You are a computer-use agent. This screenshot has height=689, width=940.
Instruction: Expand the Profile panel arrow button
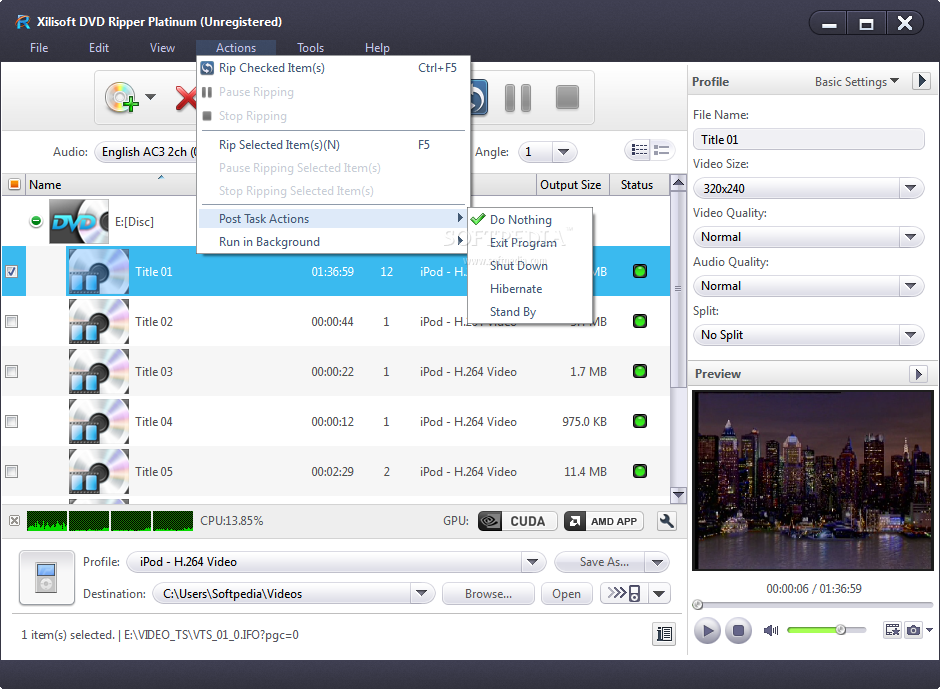coord(921,81)
